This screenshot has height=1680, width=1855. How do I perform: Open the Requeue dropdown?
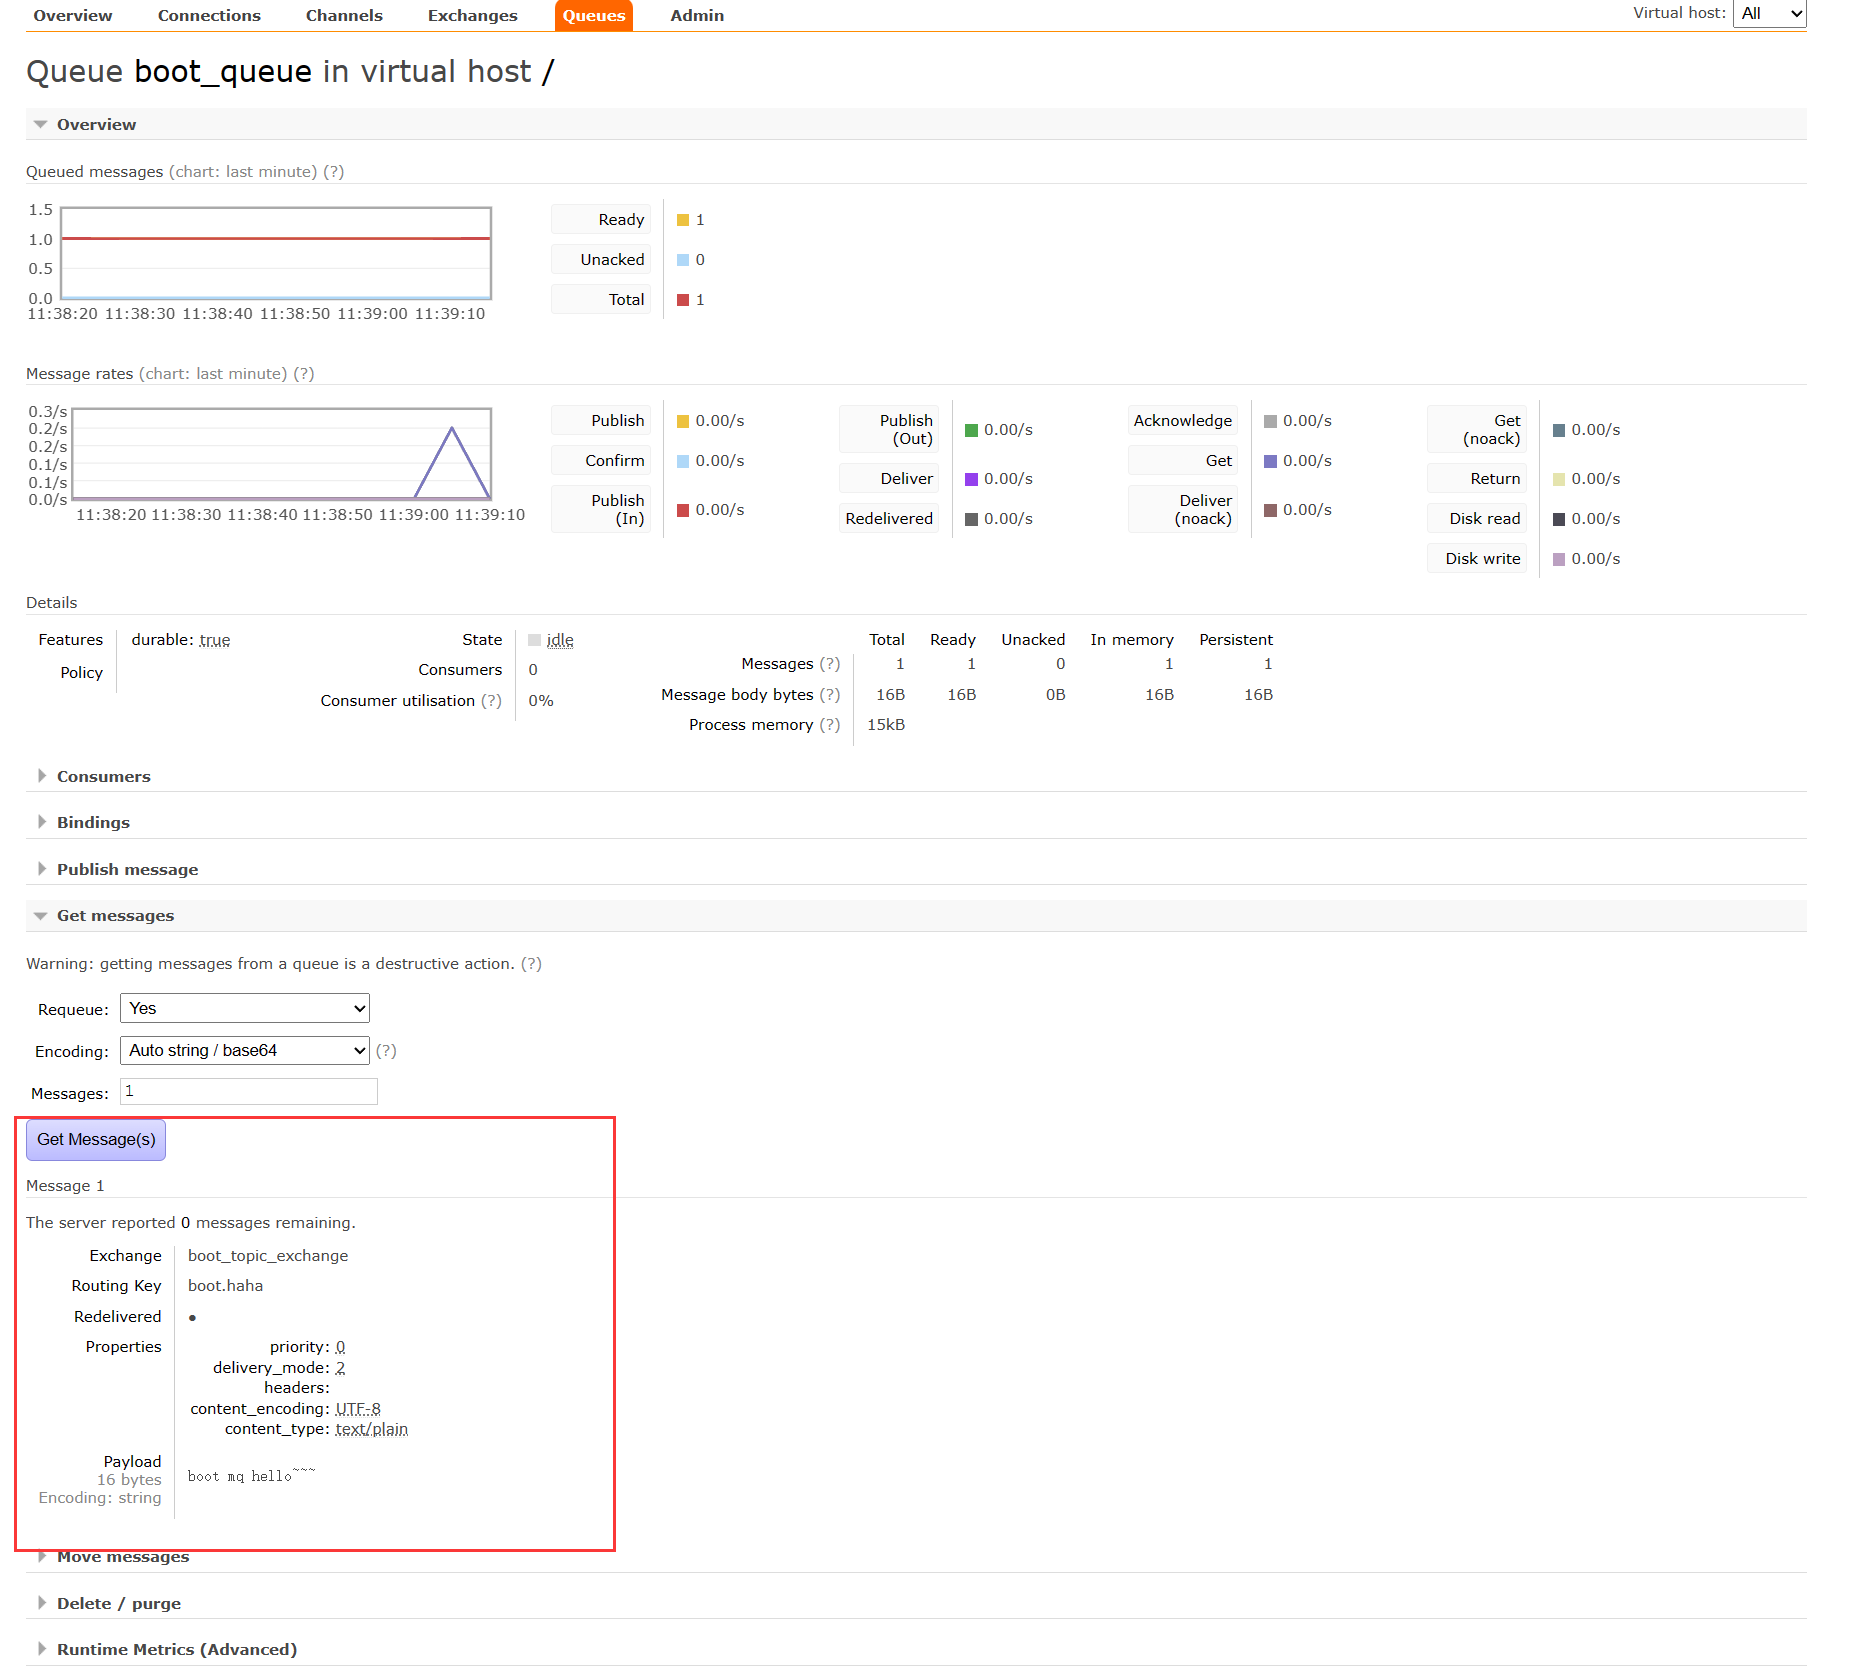click(x=243, y=1008)
